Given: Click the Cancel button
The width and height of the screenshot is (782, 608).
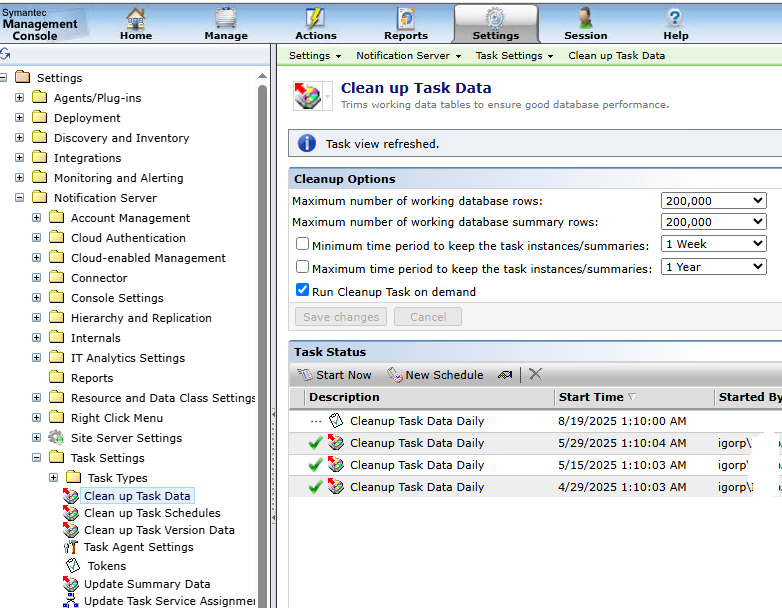Looking at the screenshot, I should [428, 317].
